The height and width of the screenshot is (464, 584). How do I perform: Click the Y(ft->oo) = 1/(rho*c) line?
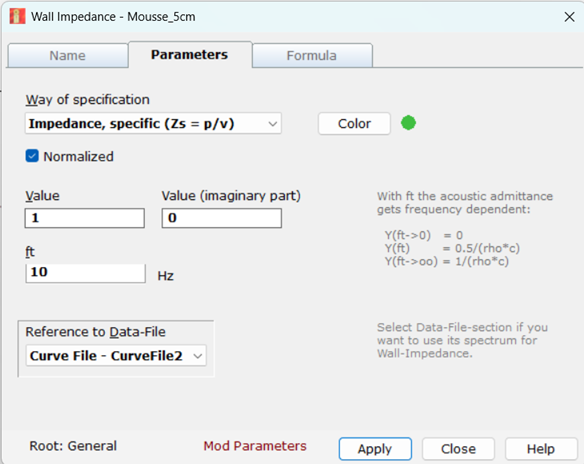pos(447,261)
